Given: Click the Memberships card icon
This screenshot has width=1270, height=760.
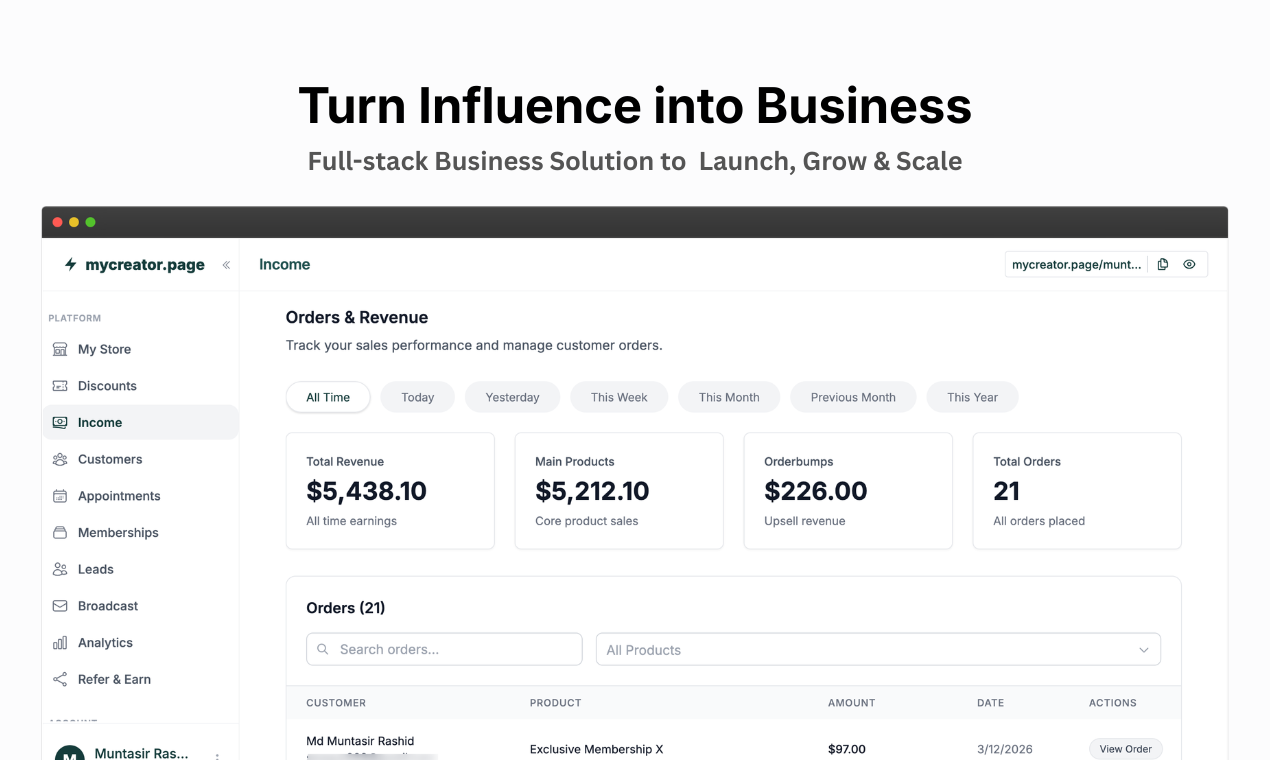Looking at the screenshot, I should (60, 533).
